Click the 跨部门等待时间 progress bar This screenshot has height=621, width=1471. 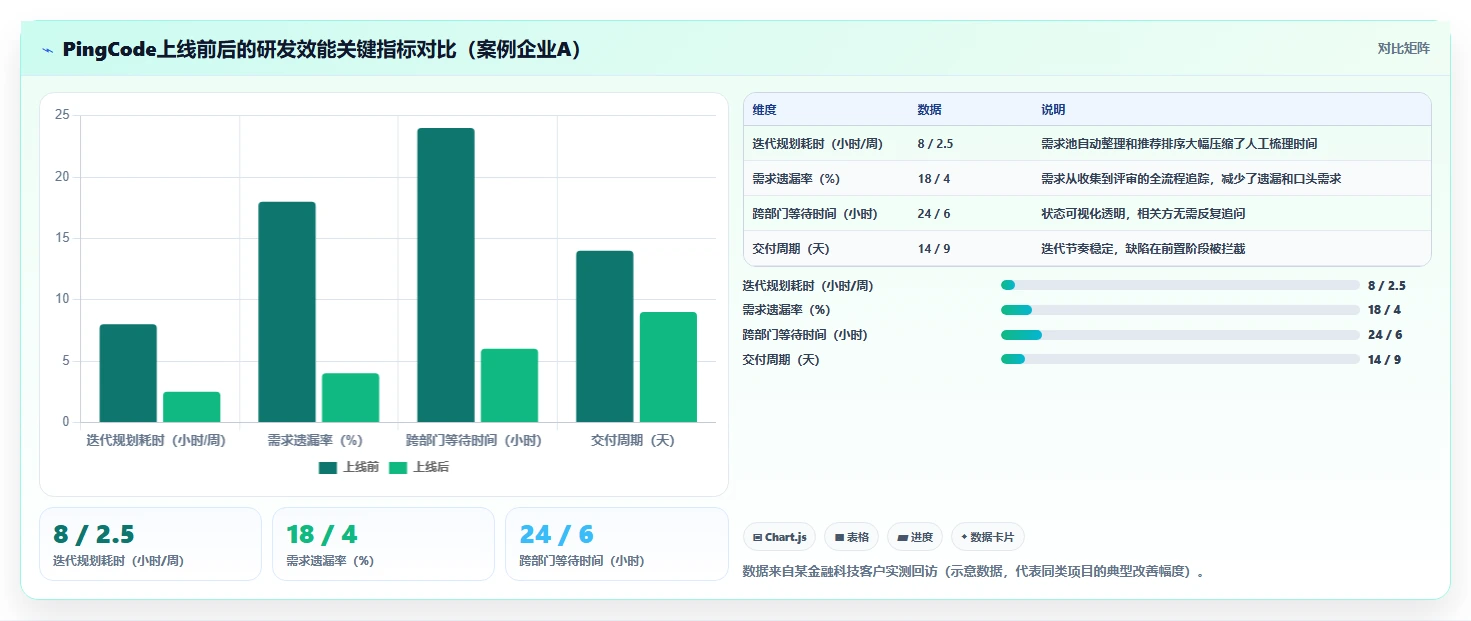tap(1180, 335)
